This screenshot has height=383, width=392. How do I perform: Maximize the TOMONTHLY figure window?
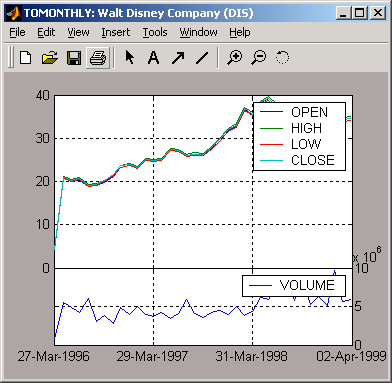click(x=360, y=13)
